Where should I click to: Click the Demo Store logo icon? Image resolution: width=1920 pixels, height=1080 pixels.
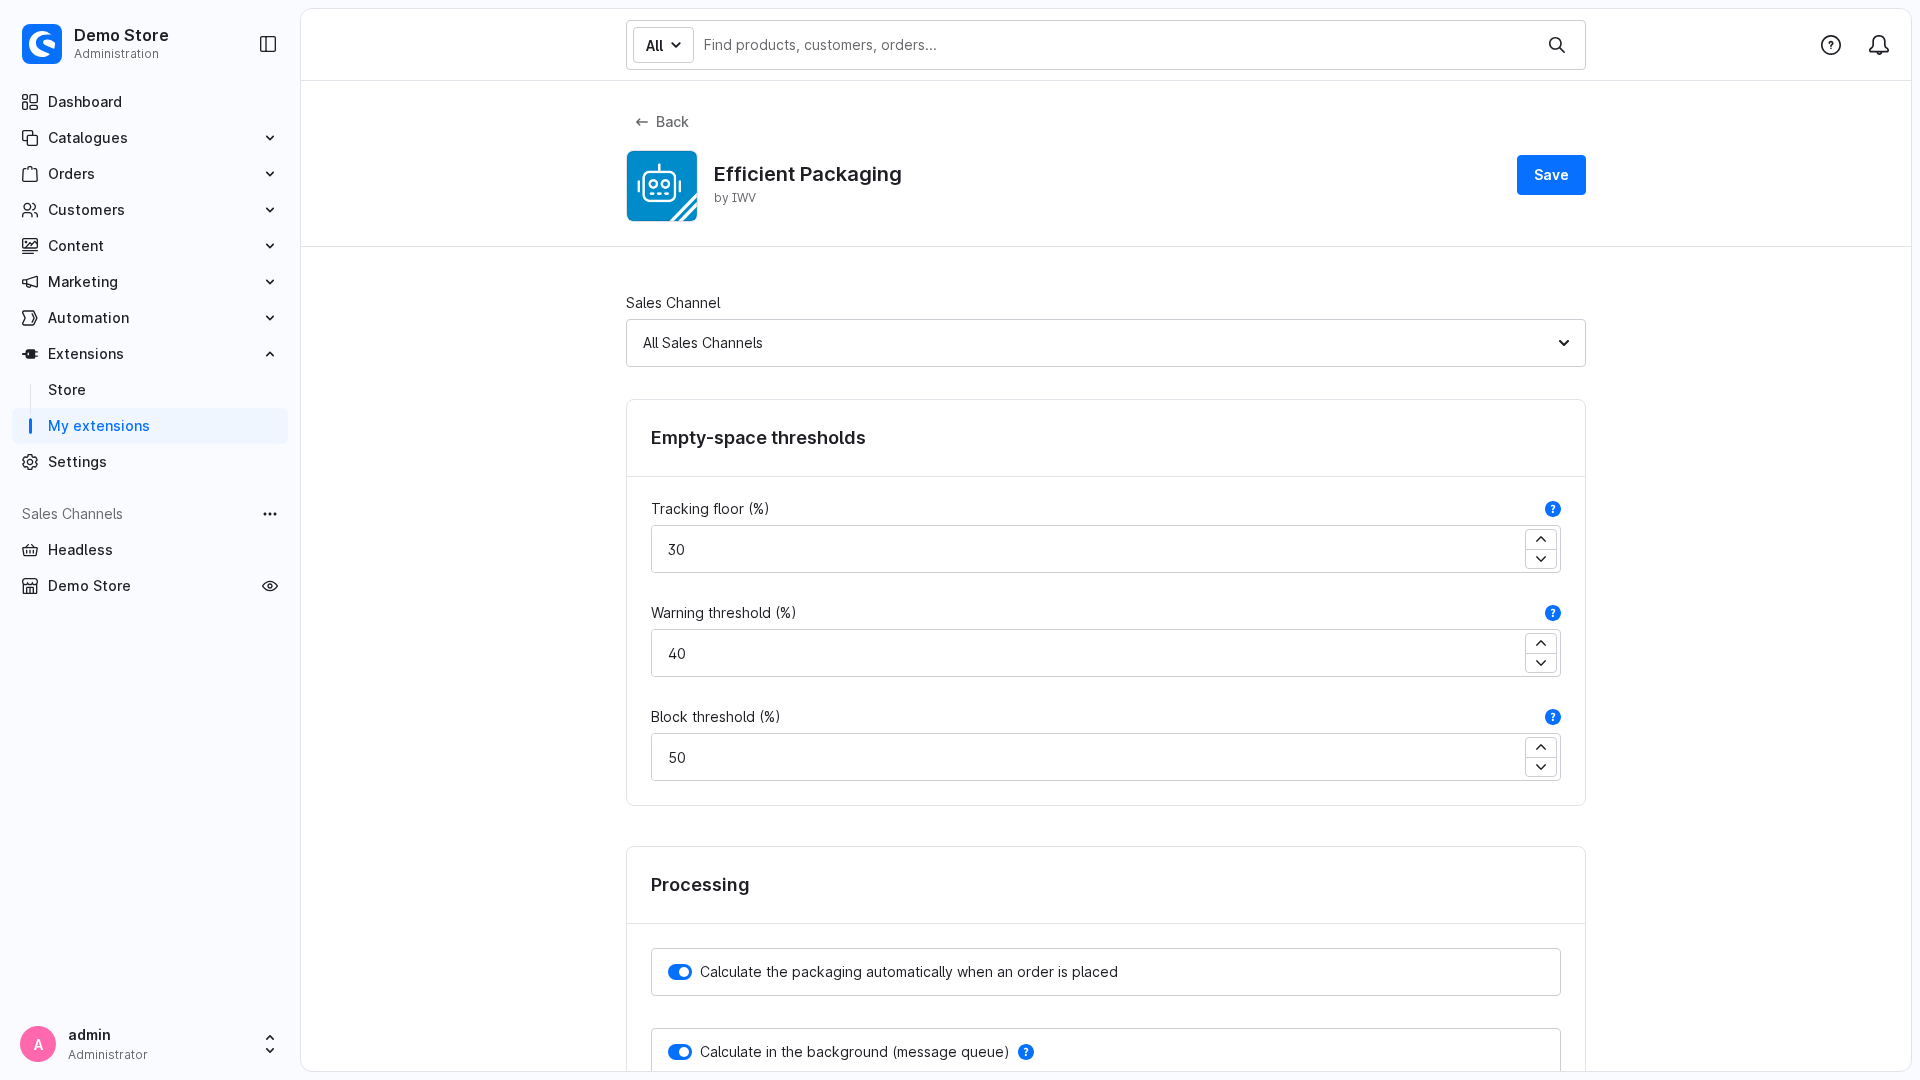click(x=42, y=44)
